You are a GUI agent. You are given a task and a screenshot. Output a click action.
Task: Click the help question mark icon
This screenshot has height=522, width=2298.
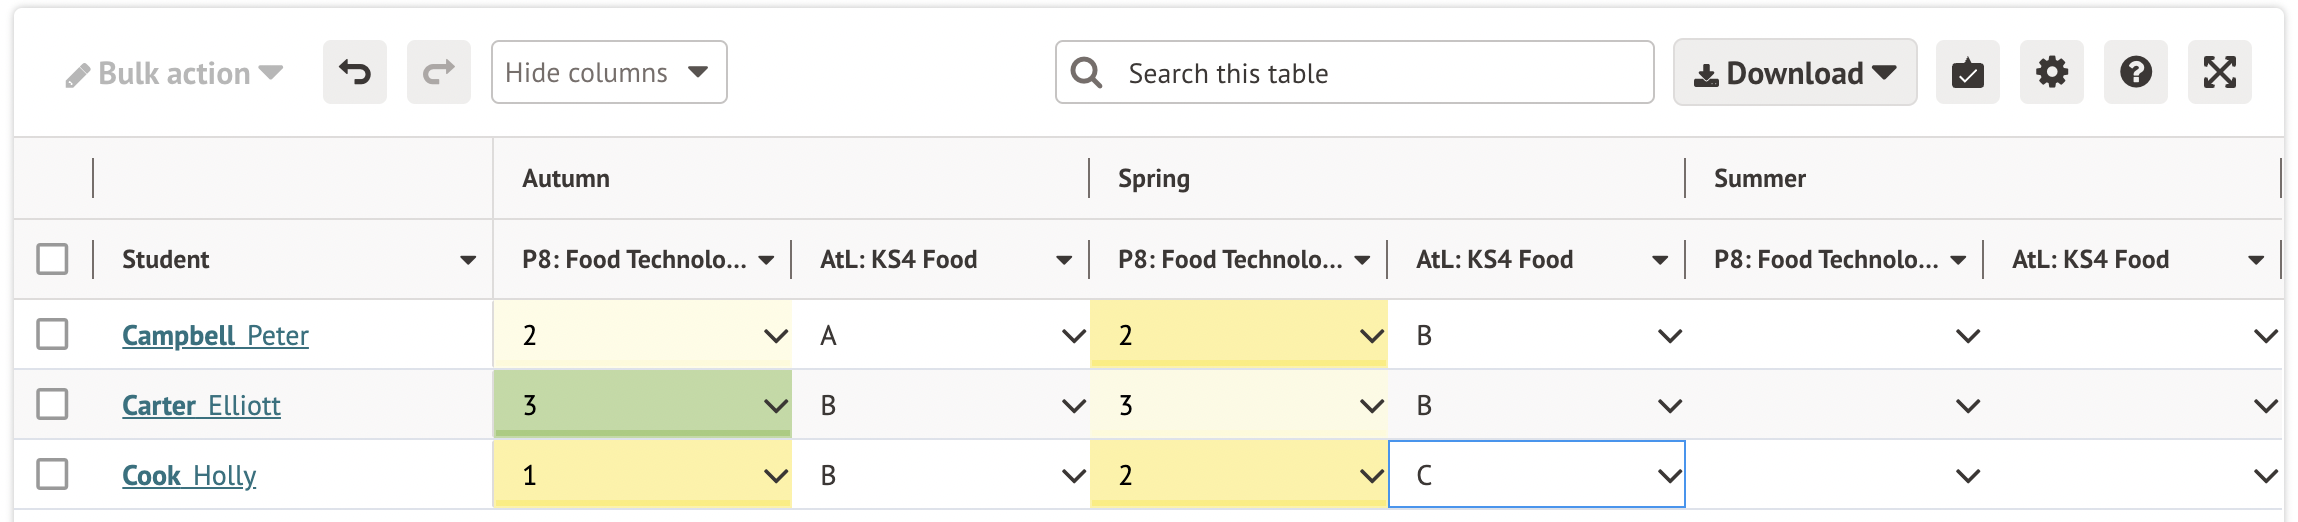pos(2135,72)
